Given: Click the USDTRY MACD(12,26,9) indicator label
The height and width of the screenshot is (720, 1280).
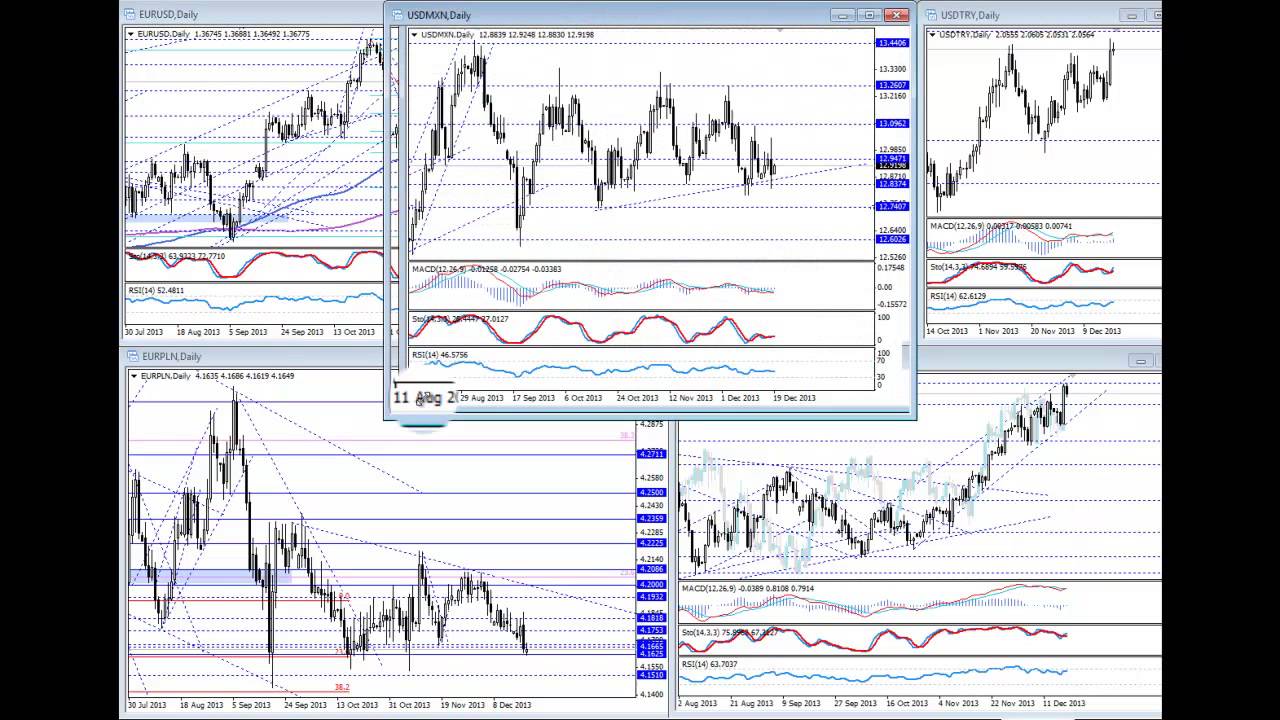Looking at the screenshot, I should coord(1001,226).
